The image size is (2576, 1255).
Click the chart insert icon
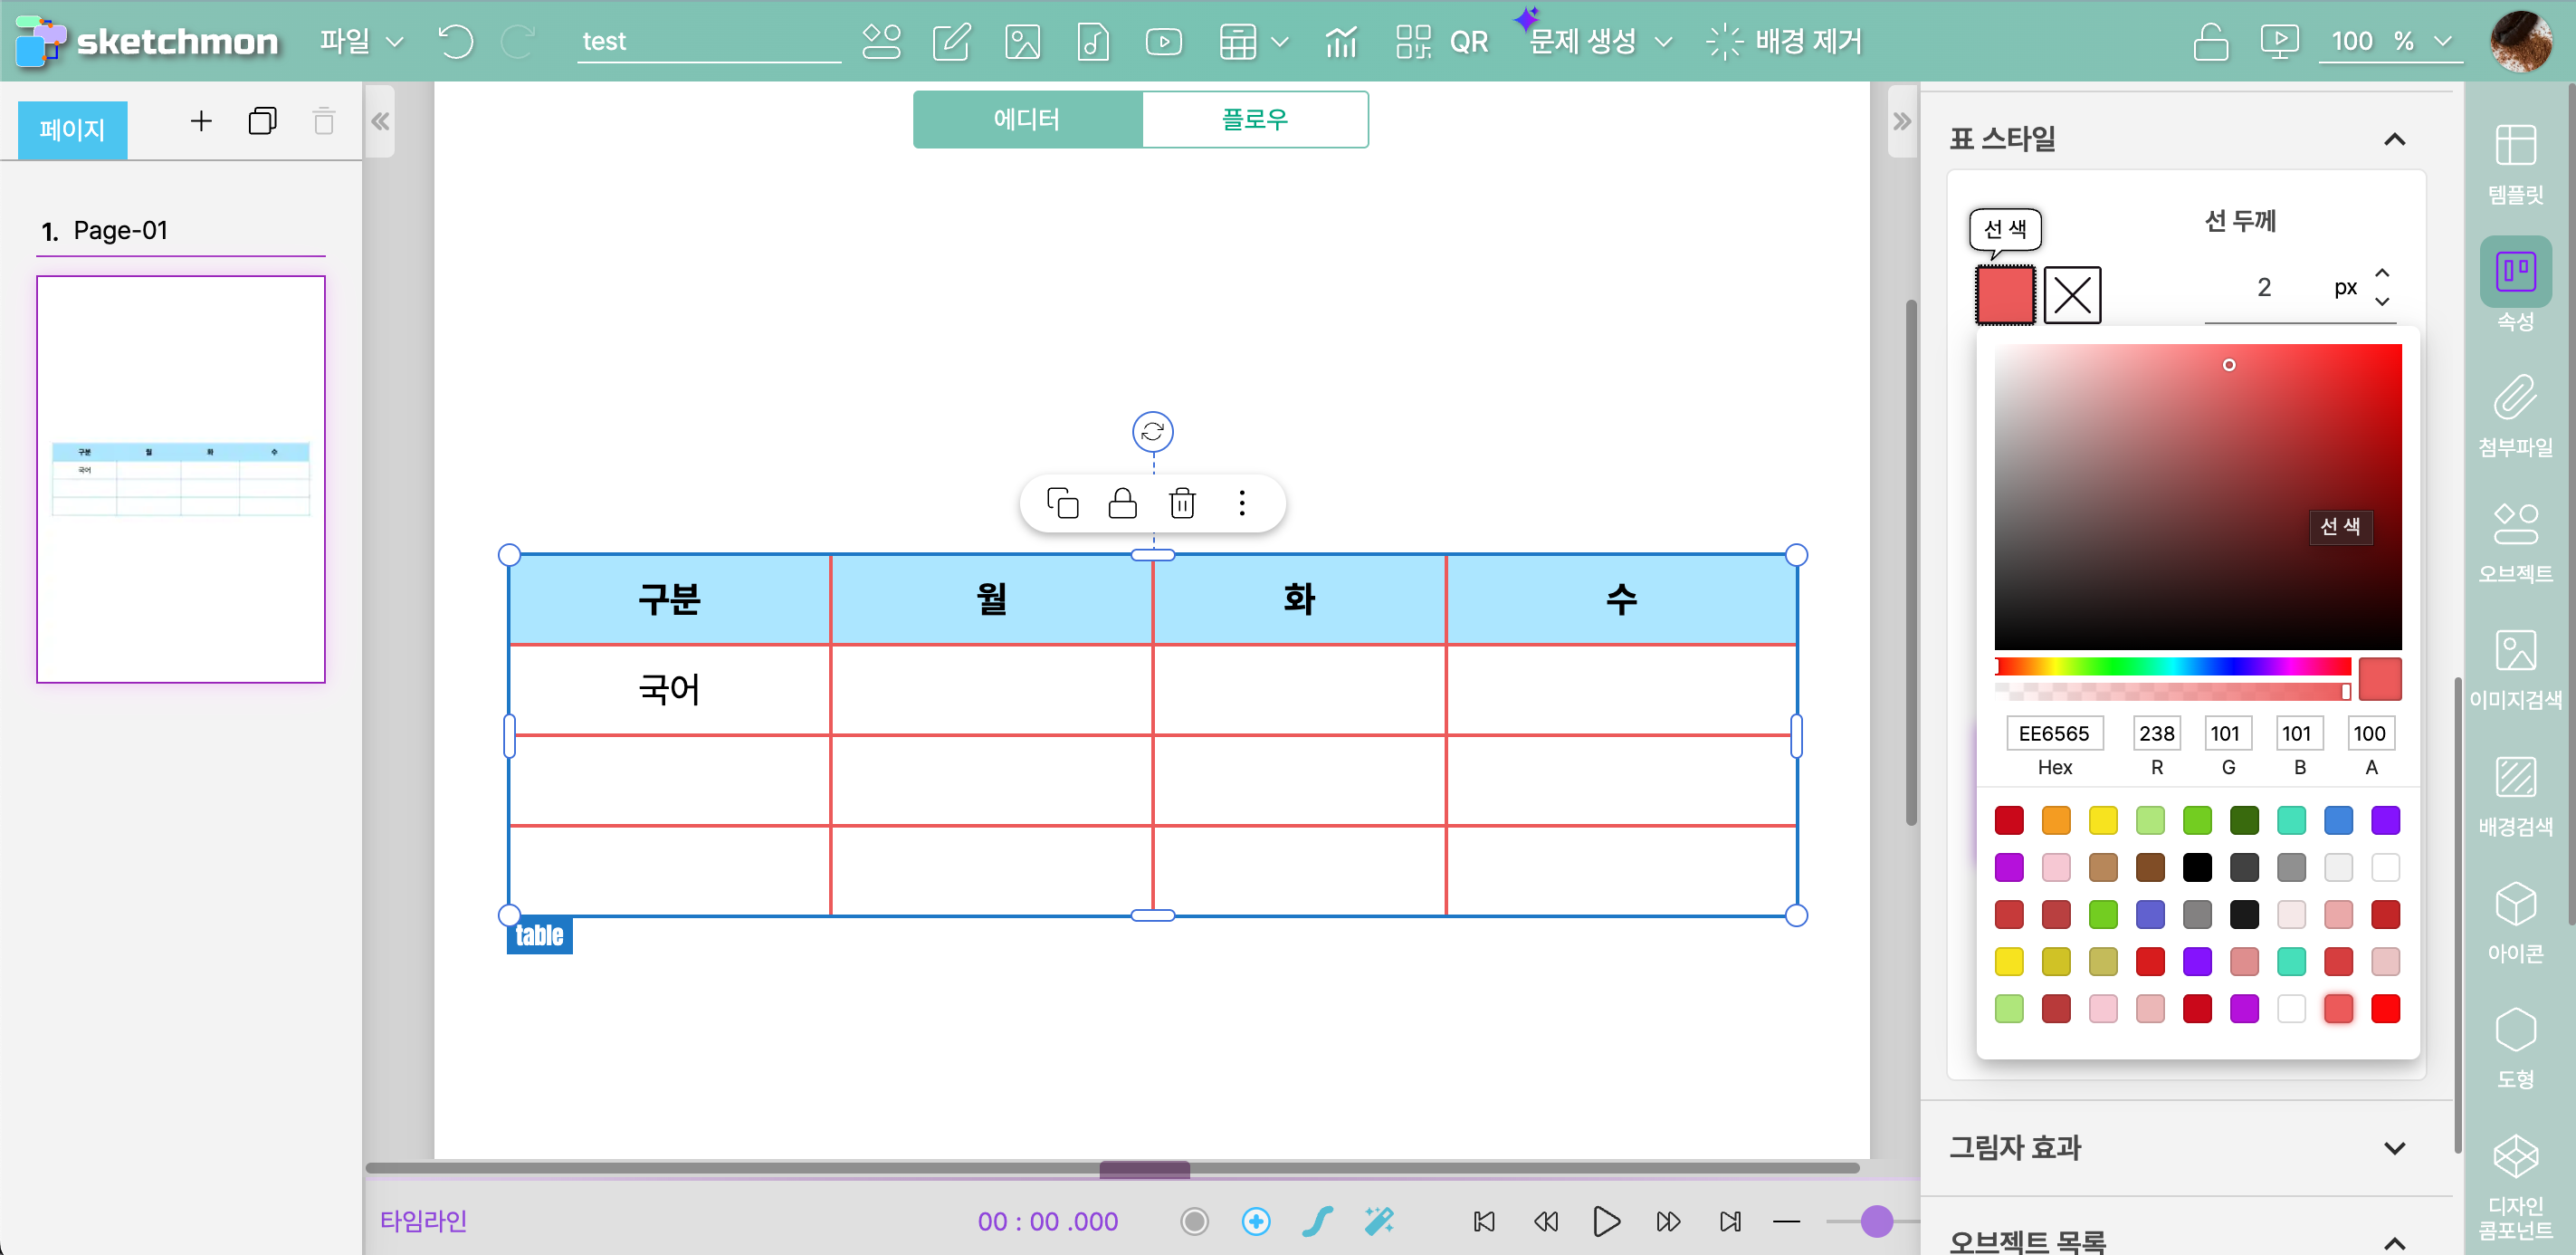(x=1340, y=41)
